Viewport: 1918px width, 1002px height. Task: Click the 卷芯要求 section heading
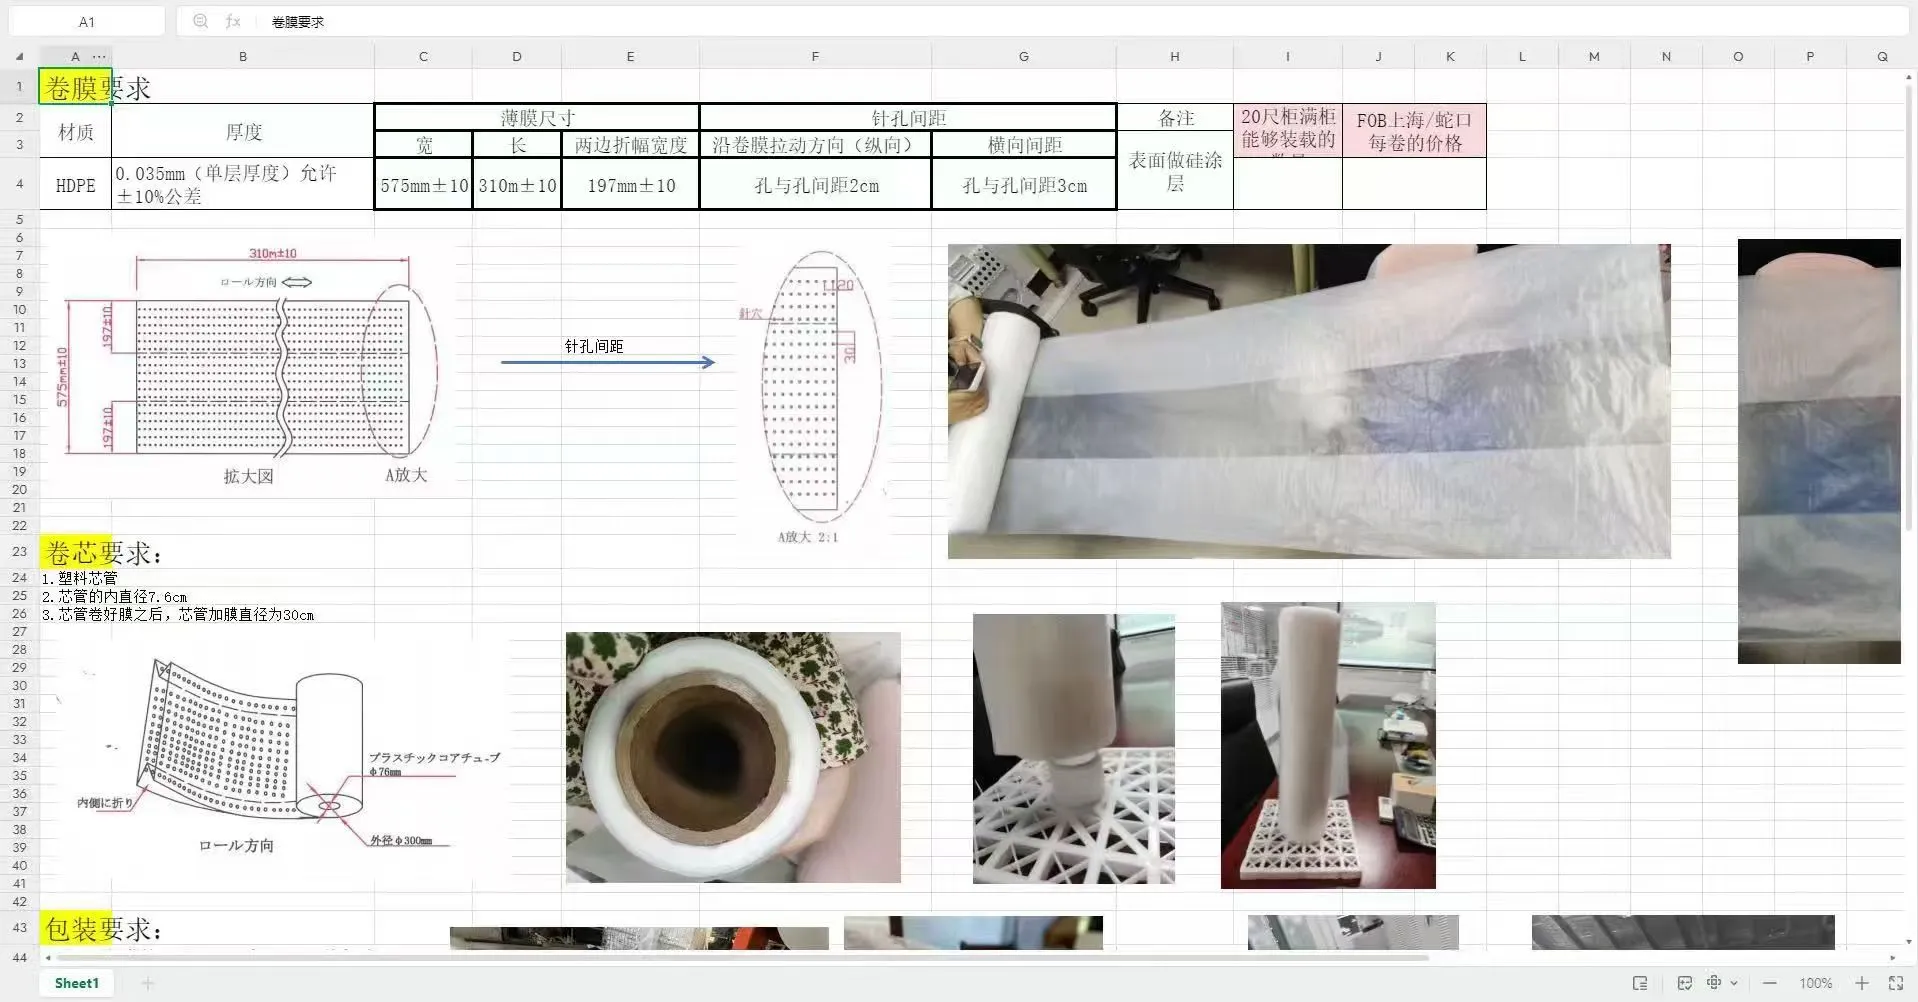click(104, 552)
